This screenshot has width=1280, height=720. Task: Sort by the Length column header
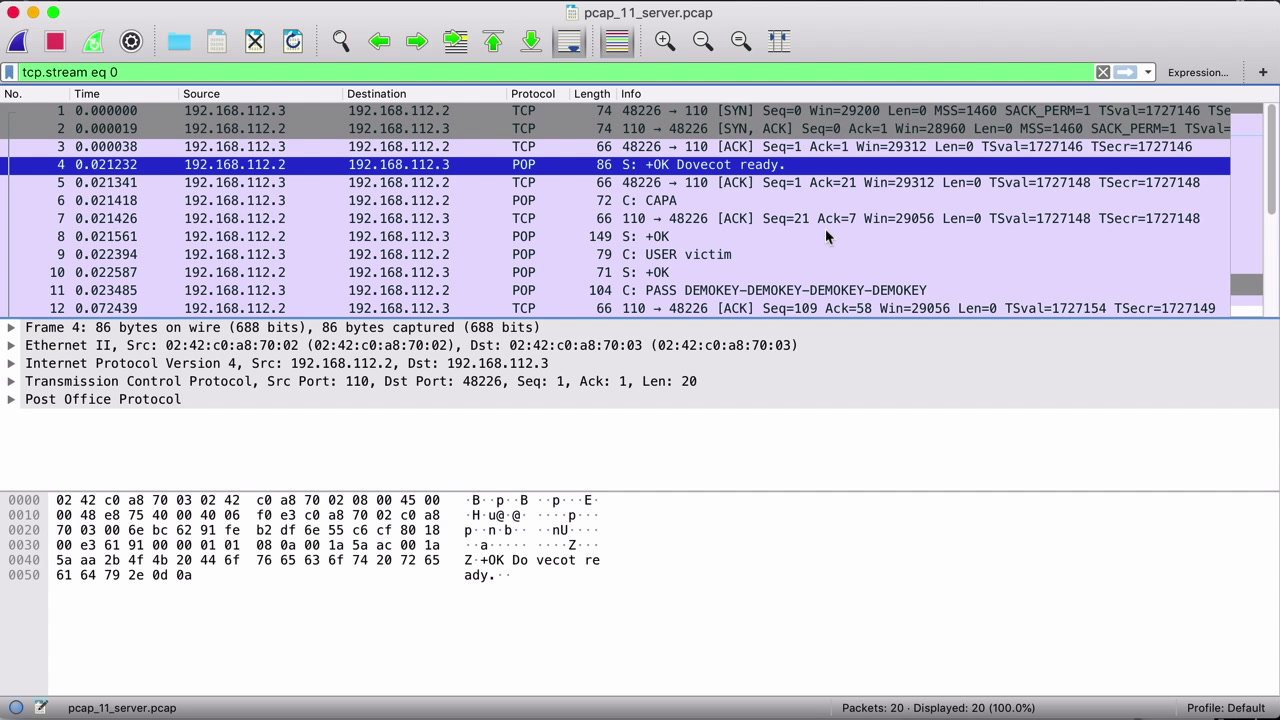[592, 94]
